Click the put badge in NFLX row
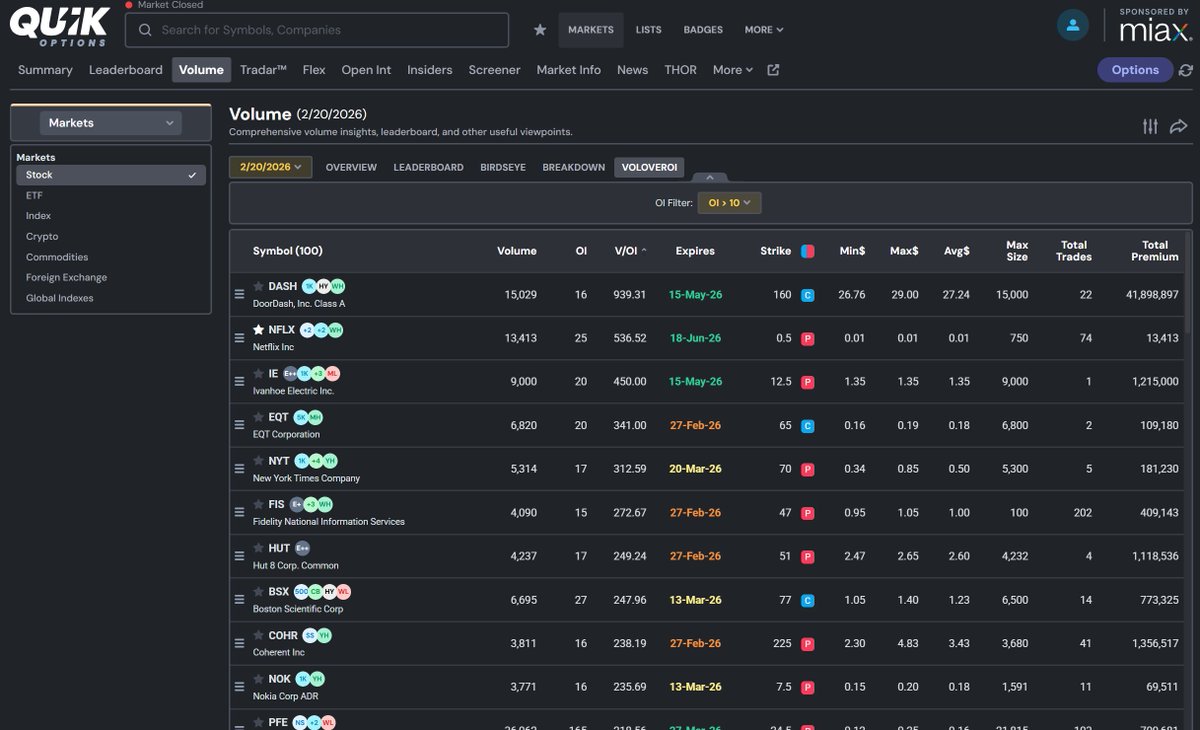 (x=808, y=339)
